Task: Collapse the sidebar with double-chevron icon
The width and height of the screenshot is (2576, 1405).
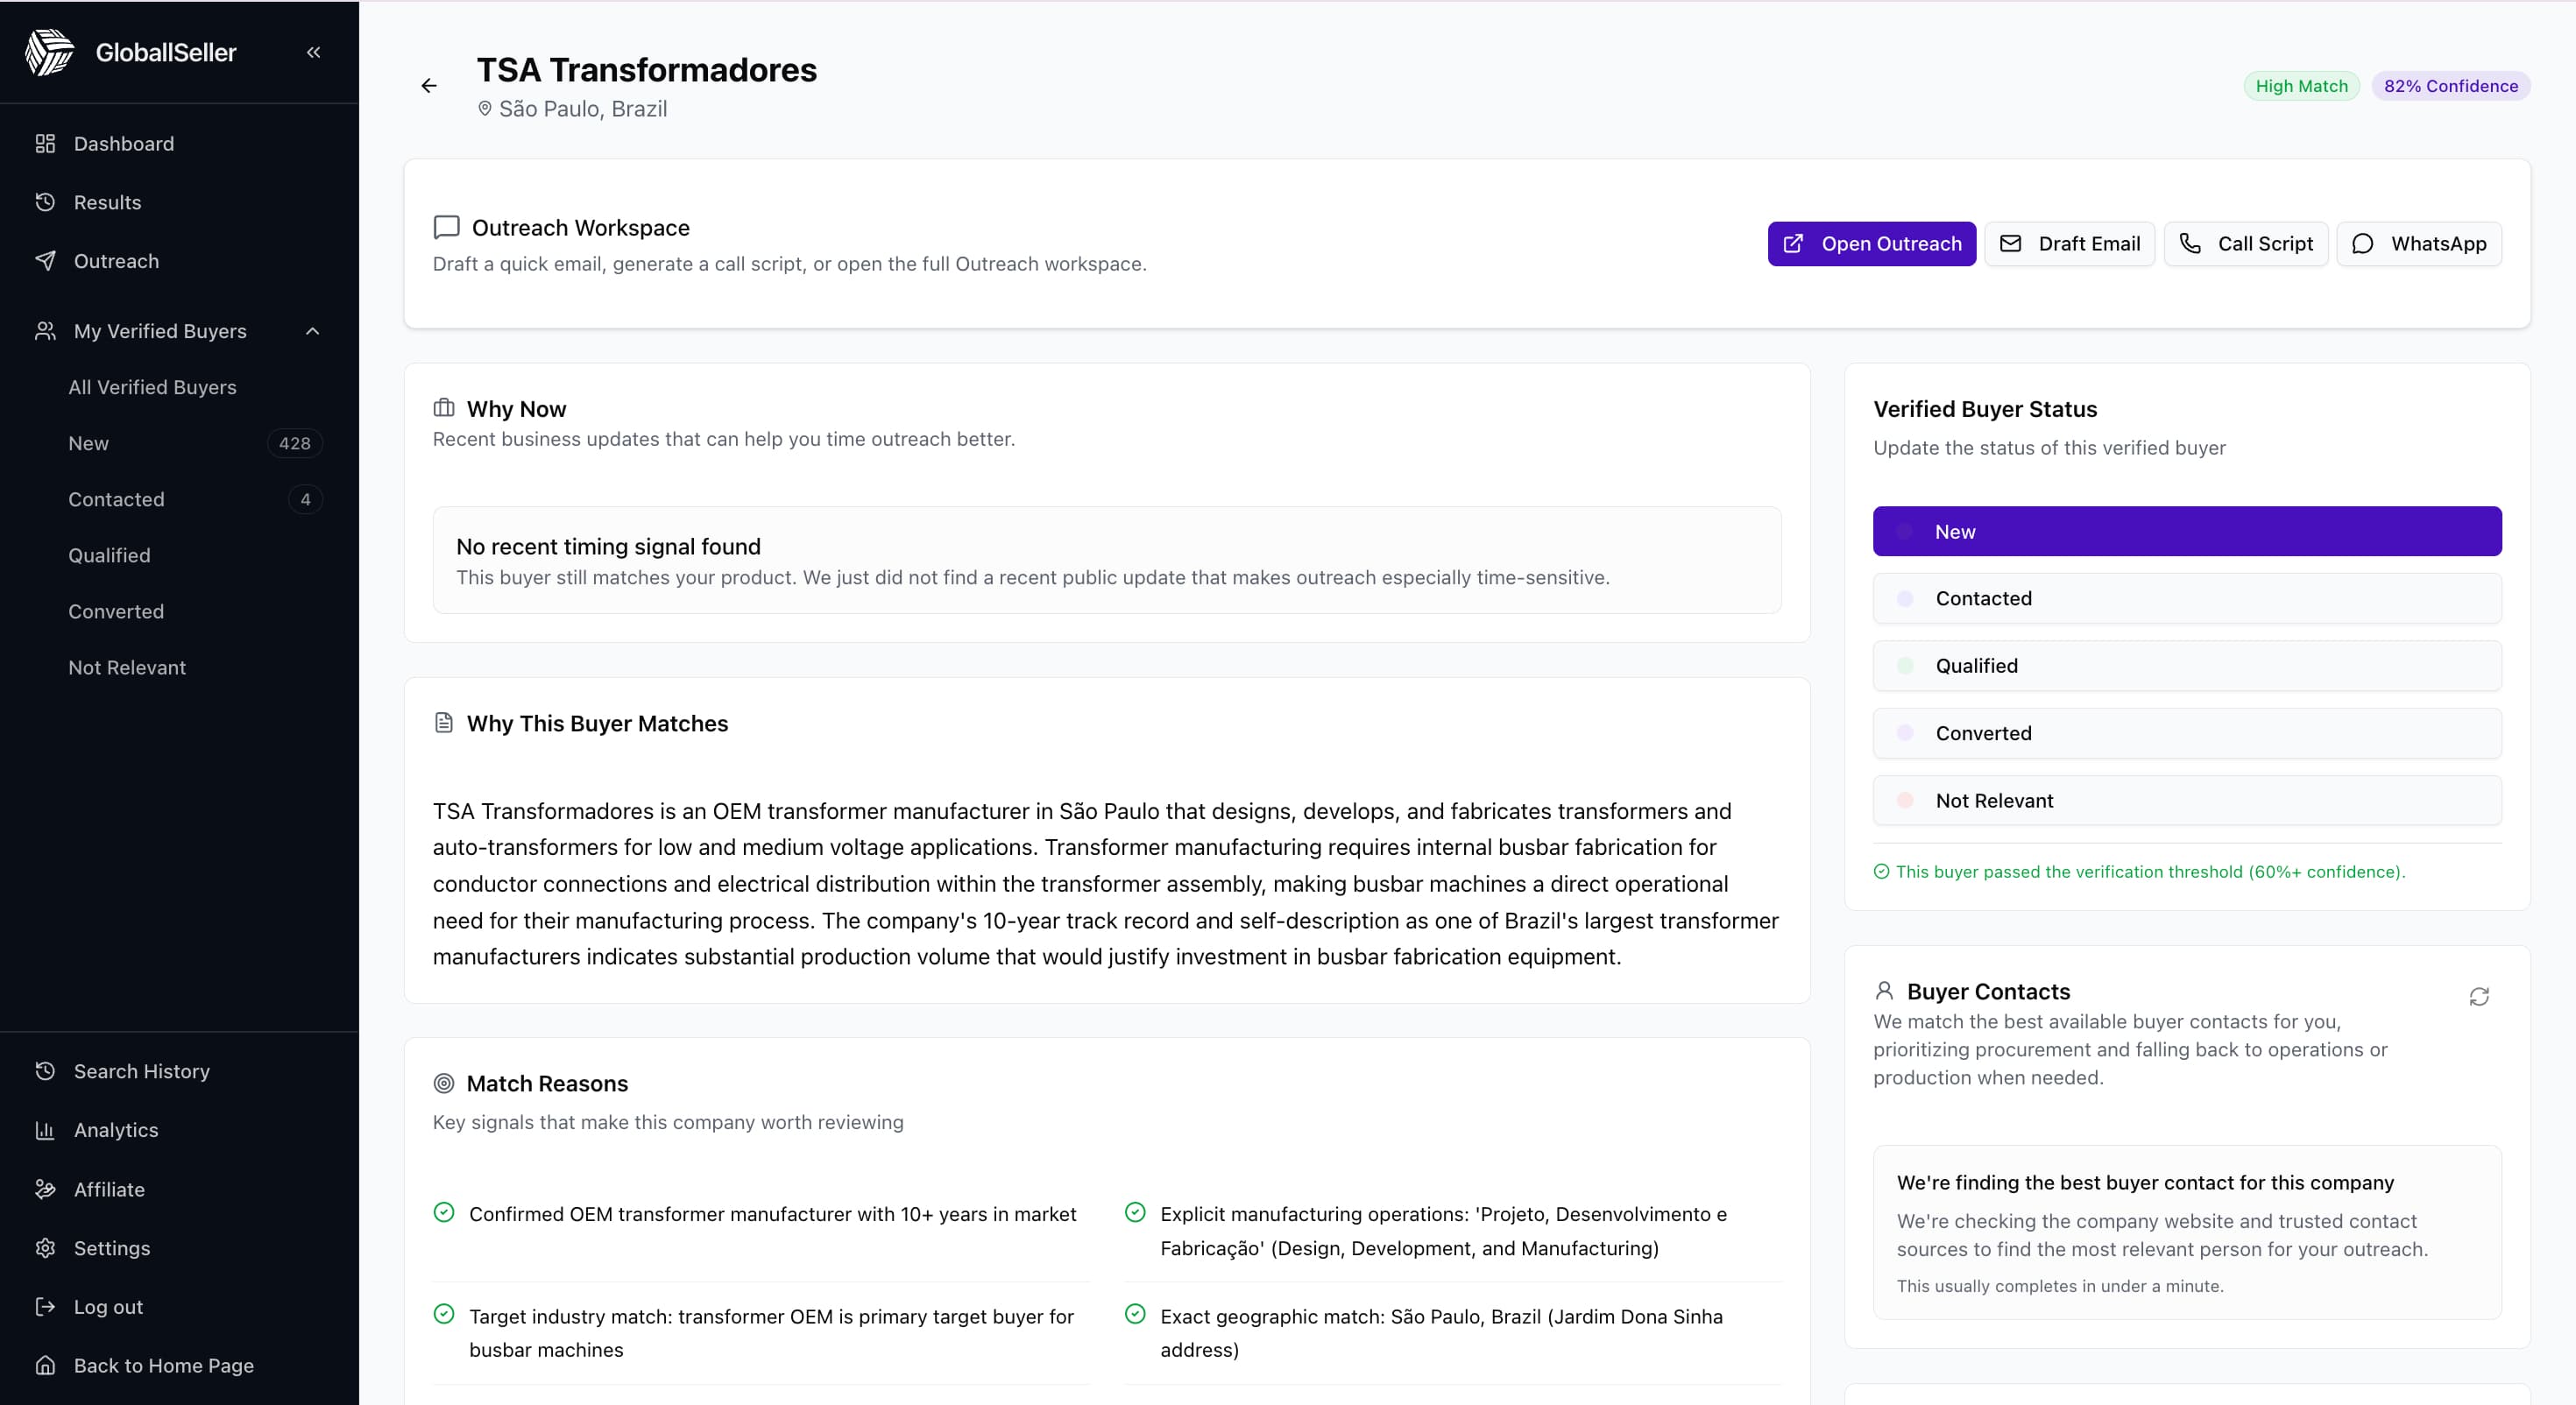Action: point(313,52)
